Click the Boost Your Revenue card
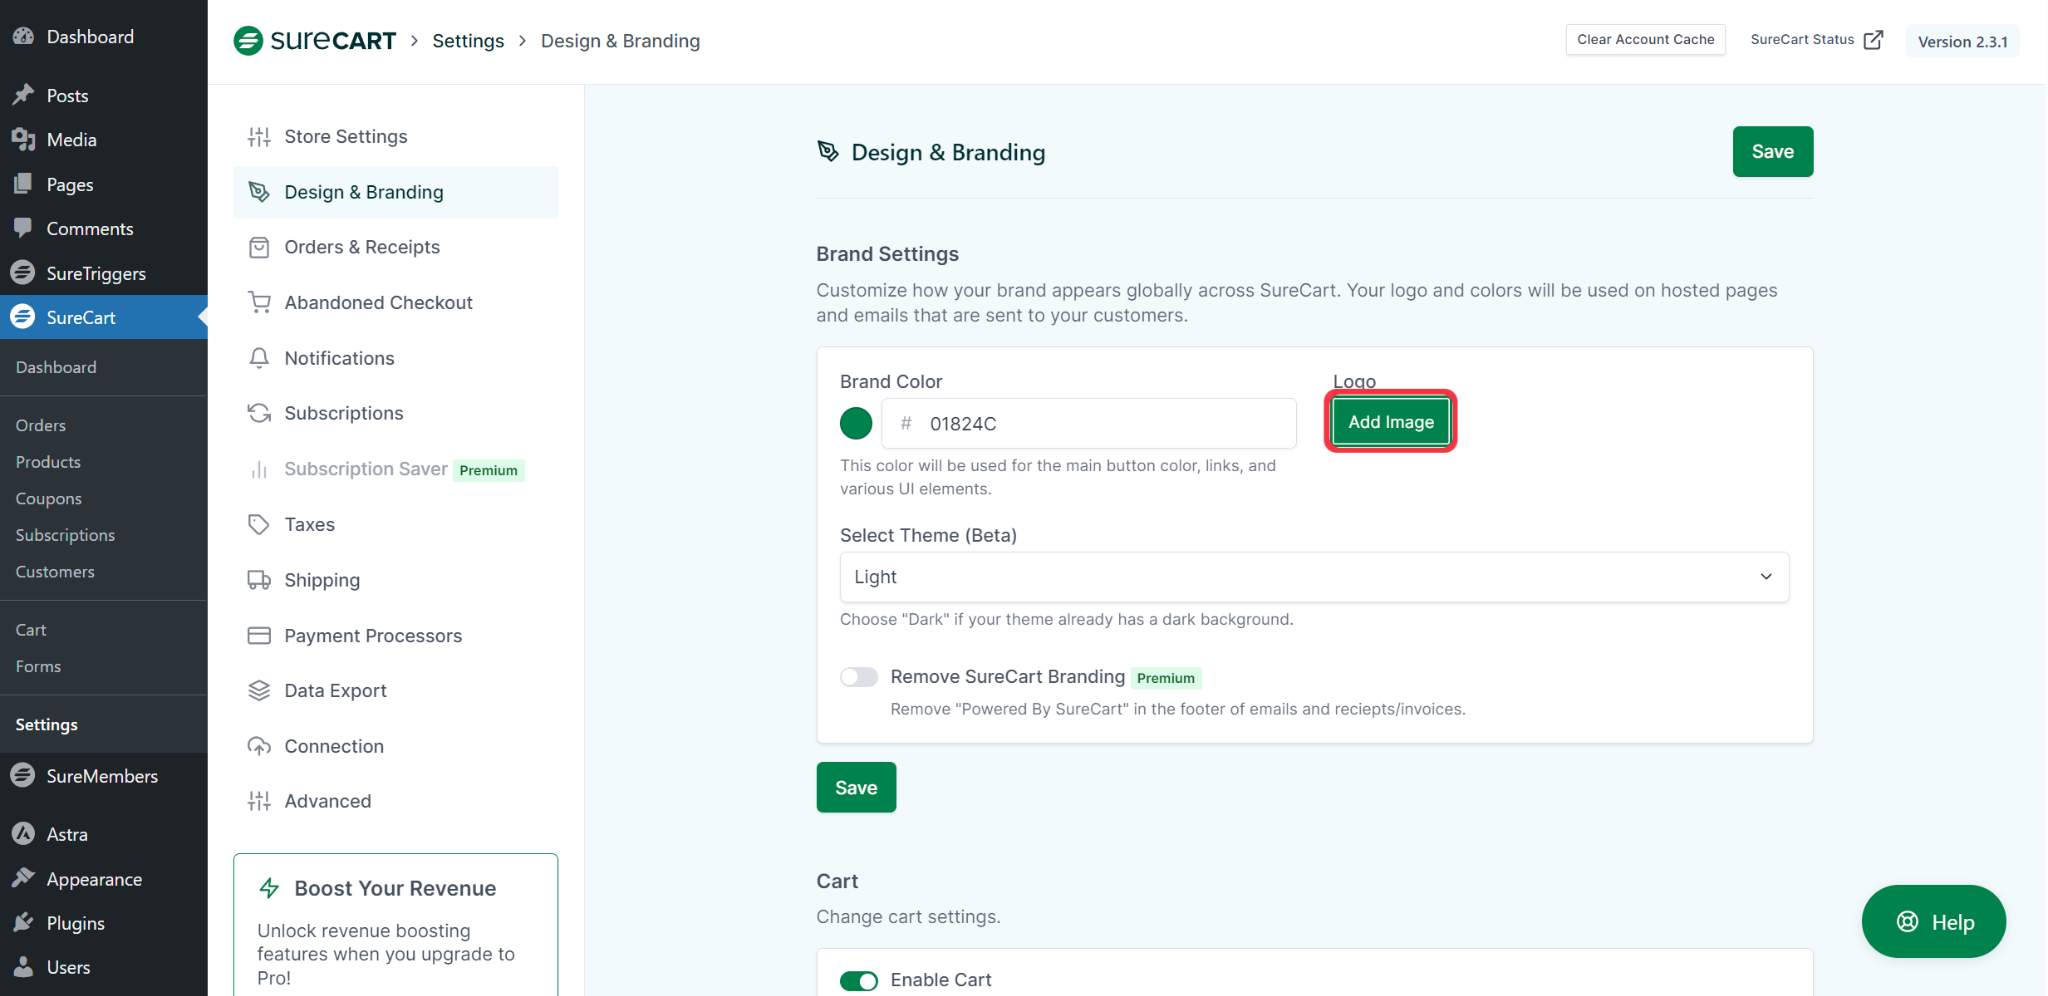The width and height of the screenshot is (2048, 996). pyautogui.click(x=396, y=925)
